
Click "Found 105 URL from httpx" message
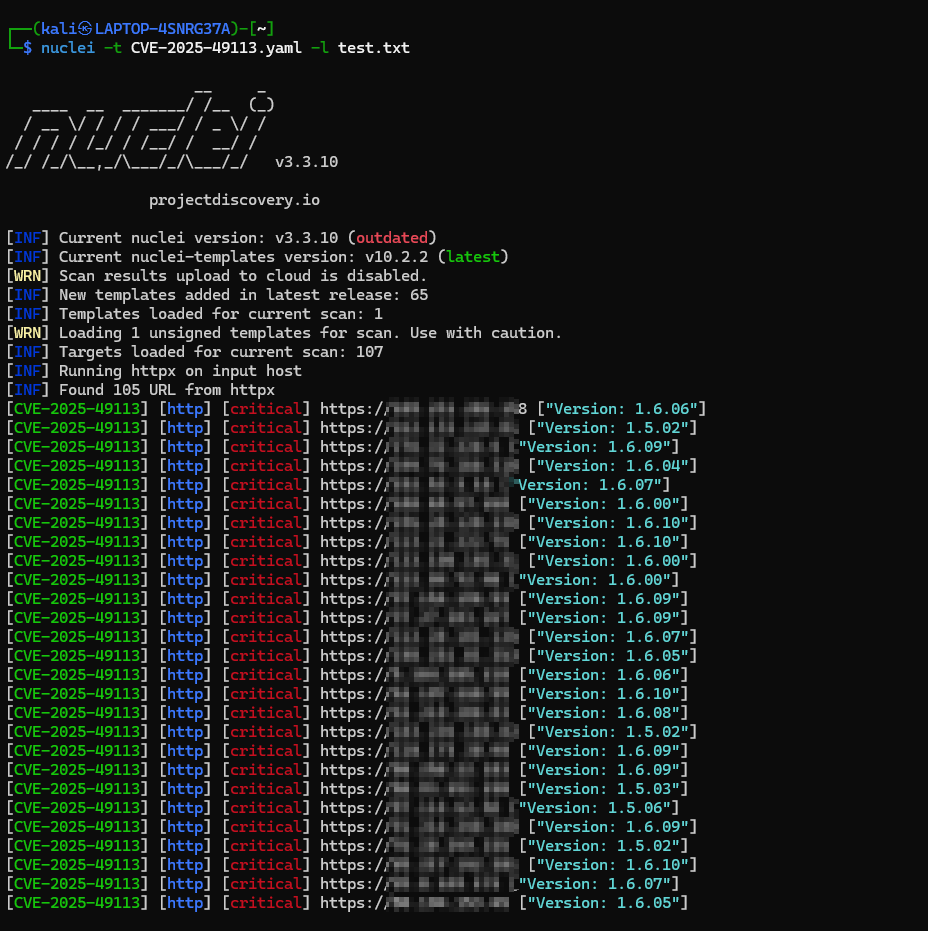click(x=167, y=390)
